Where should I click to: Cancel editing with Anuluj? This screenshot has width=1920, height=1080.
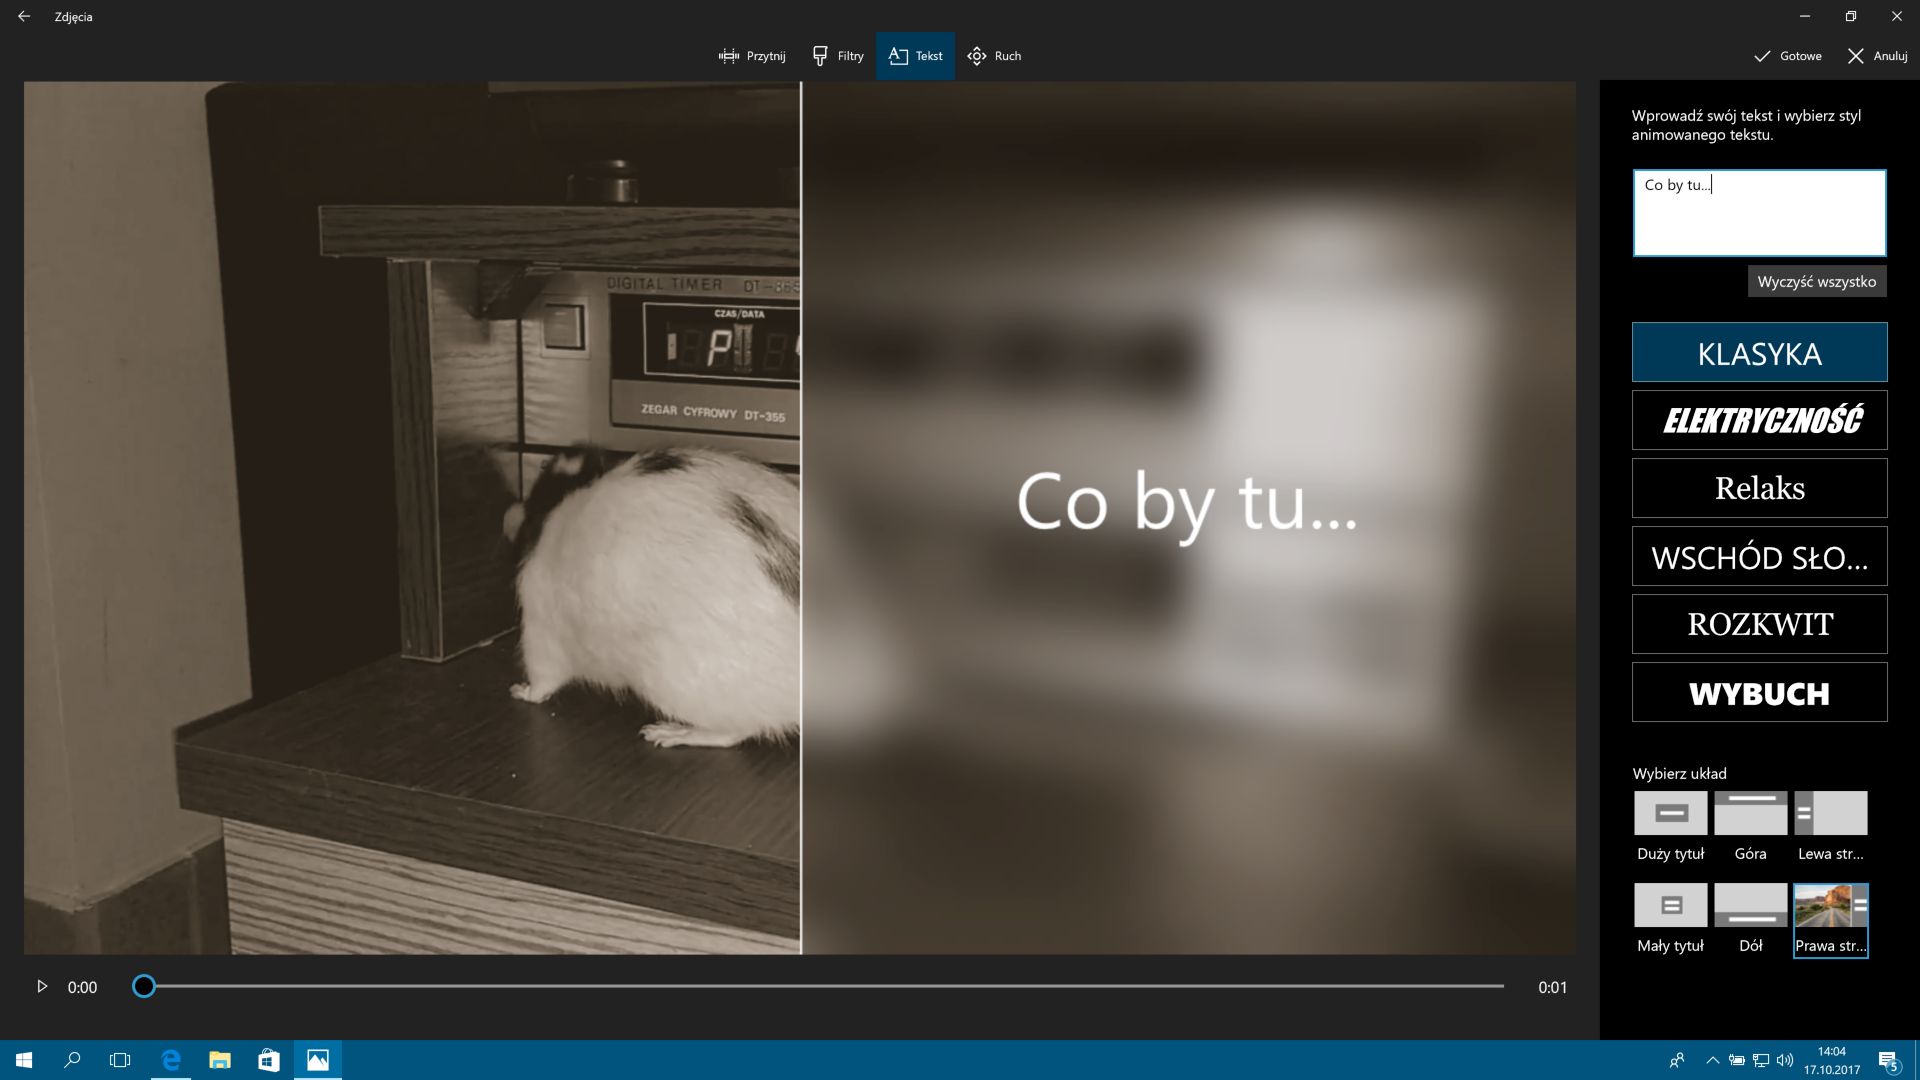click(x=1877, y=56)
